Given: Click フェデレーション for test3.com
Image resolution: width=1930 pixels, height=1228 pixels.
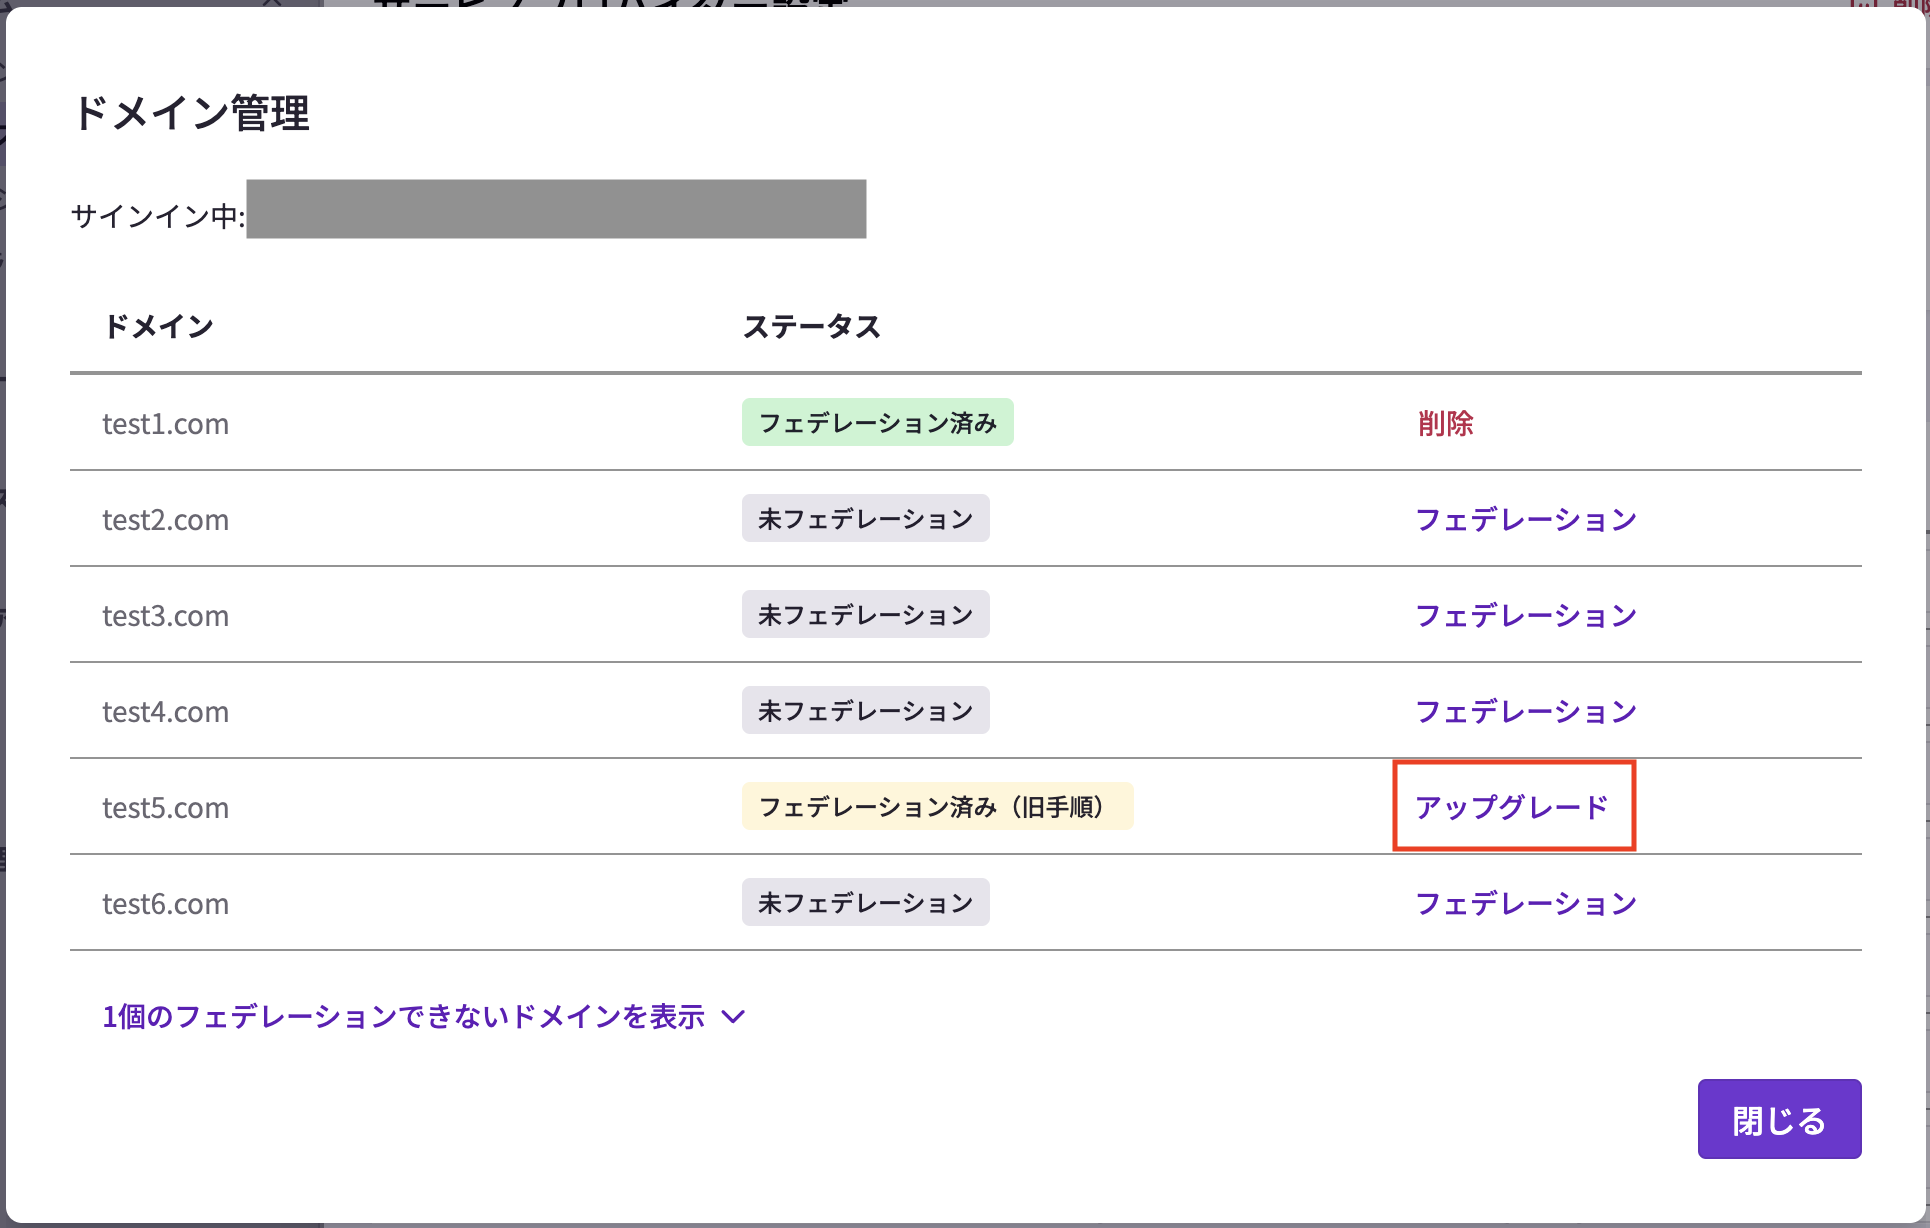Looking at the screenshot, I should click(1526, 615).
